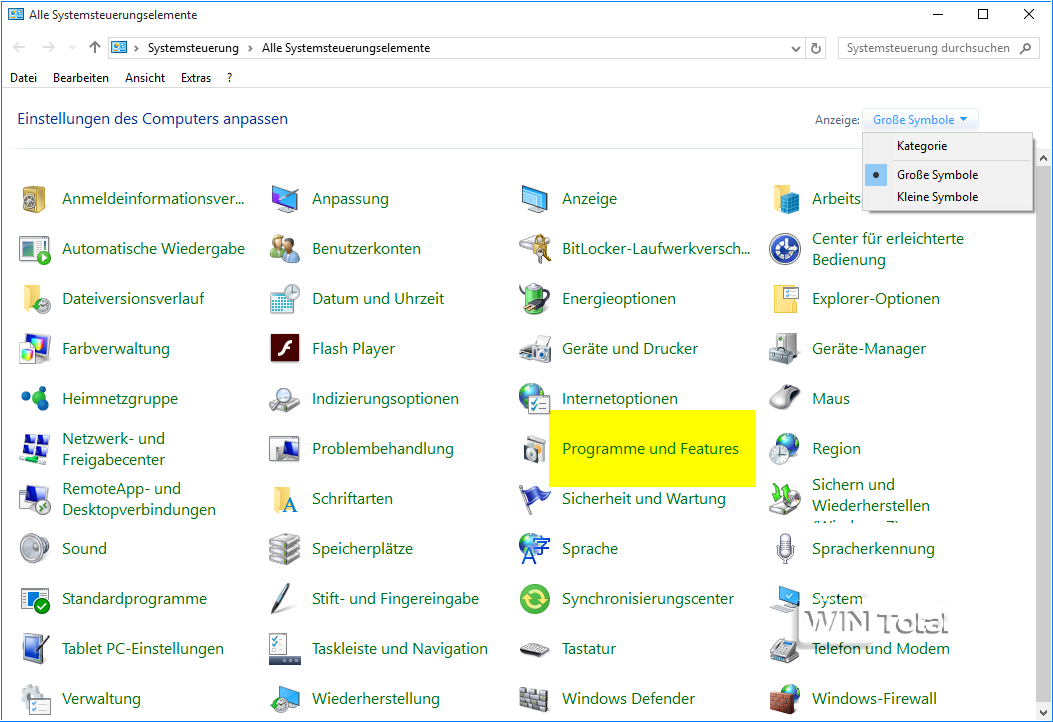Click the Energieoptionen battery icon

(x=535, y=299)
